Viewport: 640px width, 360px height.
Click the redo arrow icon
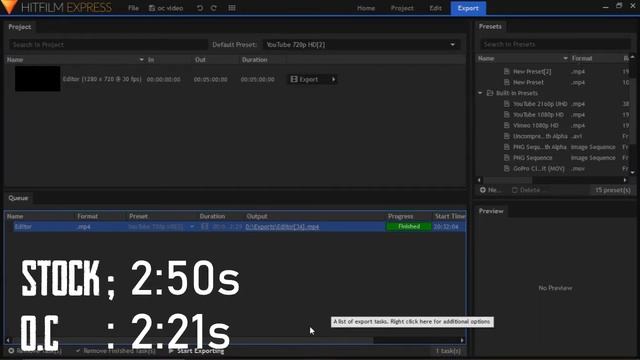pos(213,8)
